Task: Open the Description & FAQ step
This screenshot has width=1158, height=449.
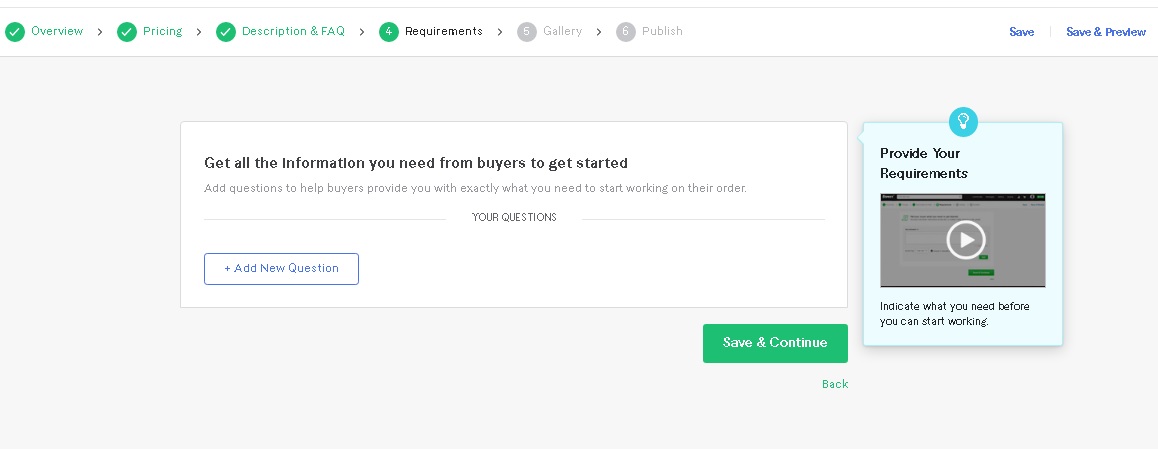Action: pyautogui.click(x=293, y=31)
